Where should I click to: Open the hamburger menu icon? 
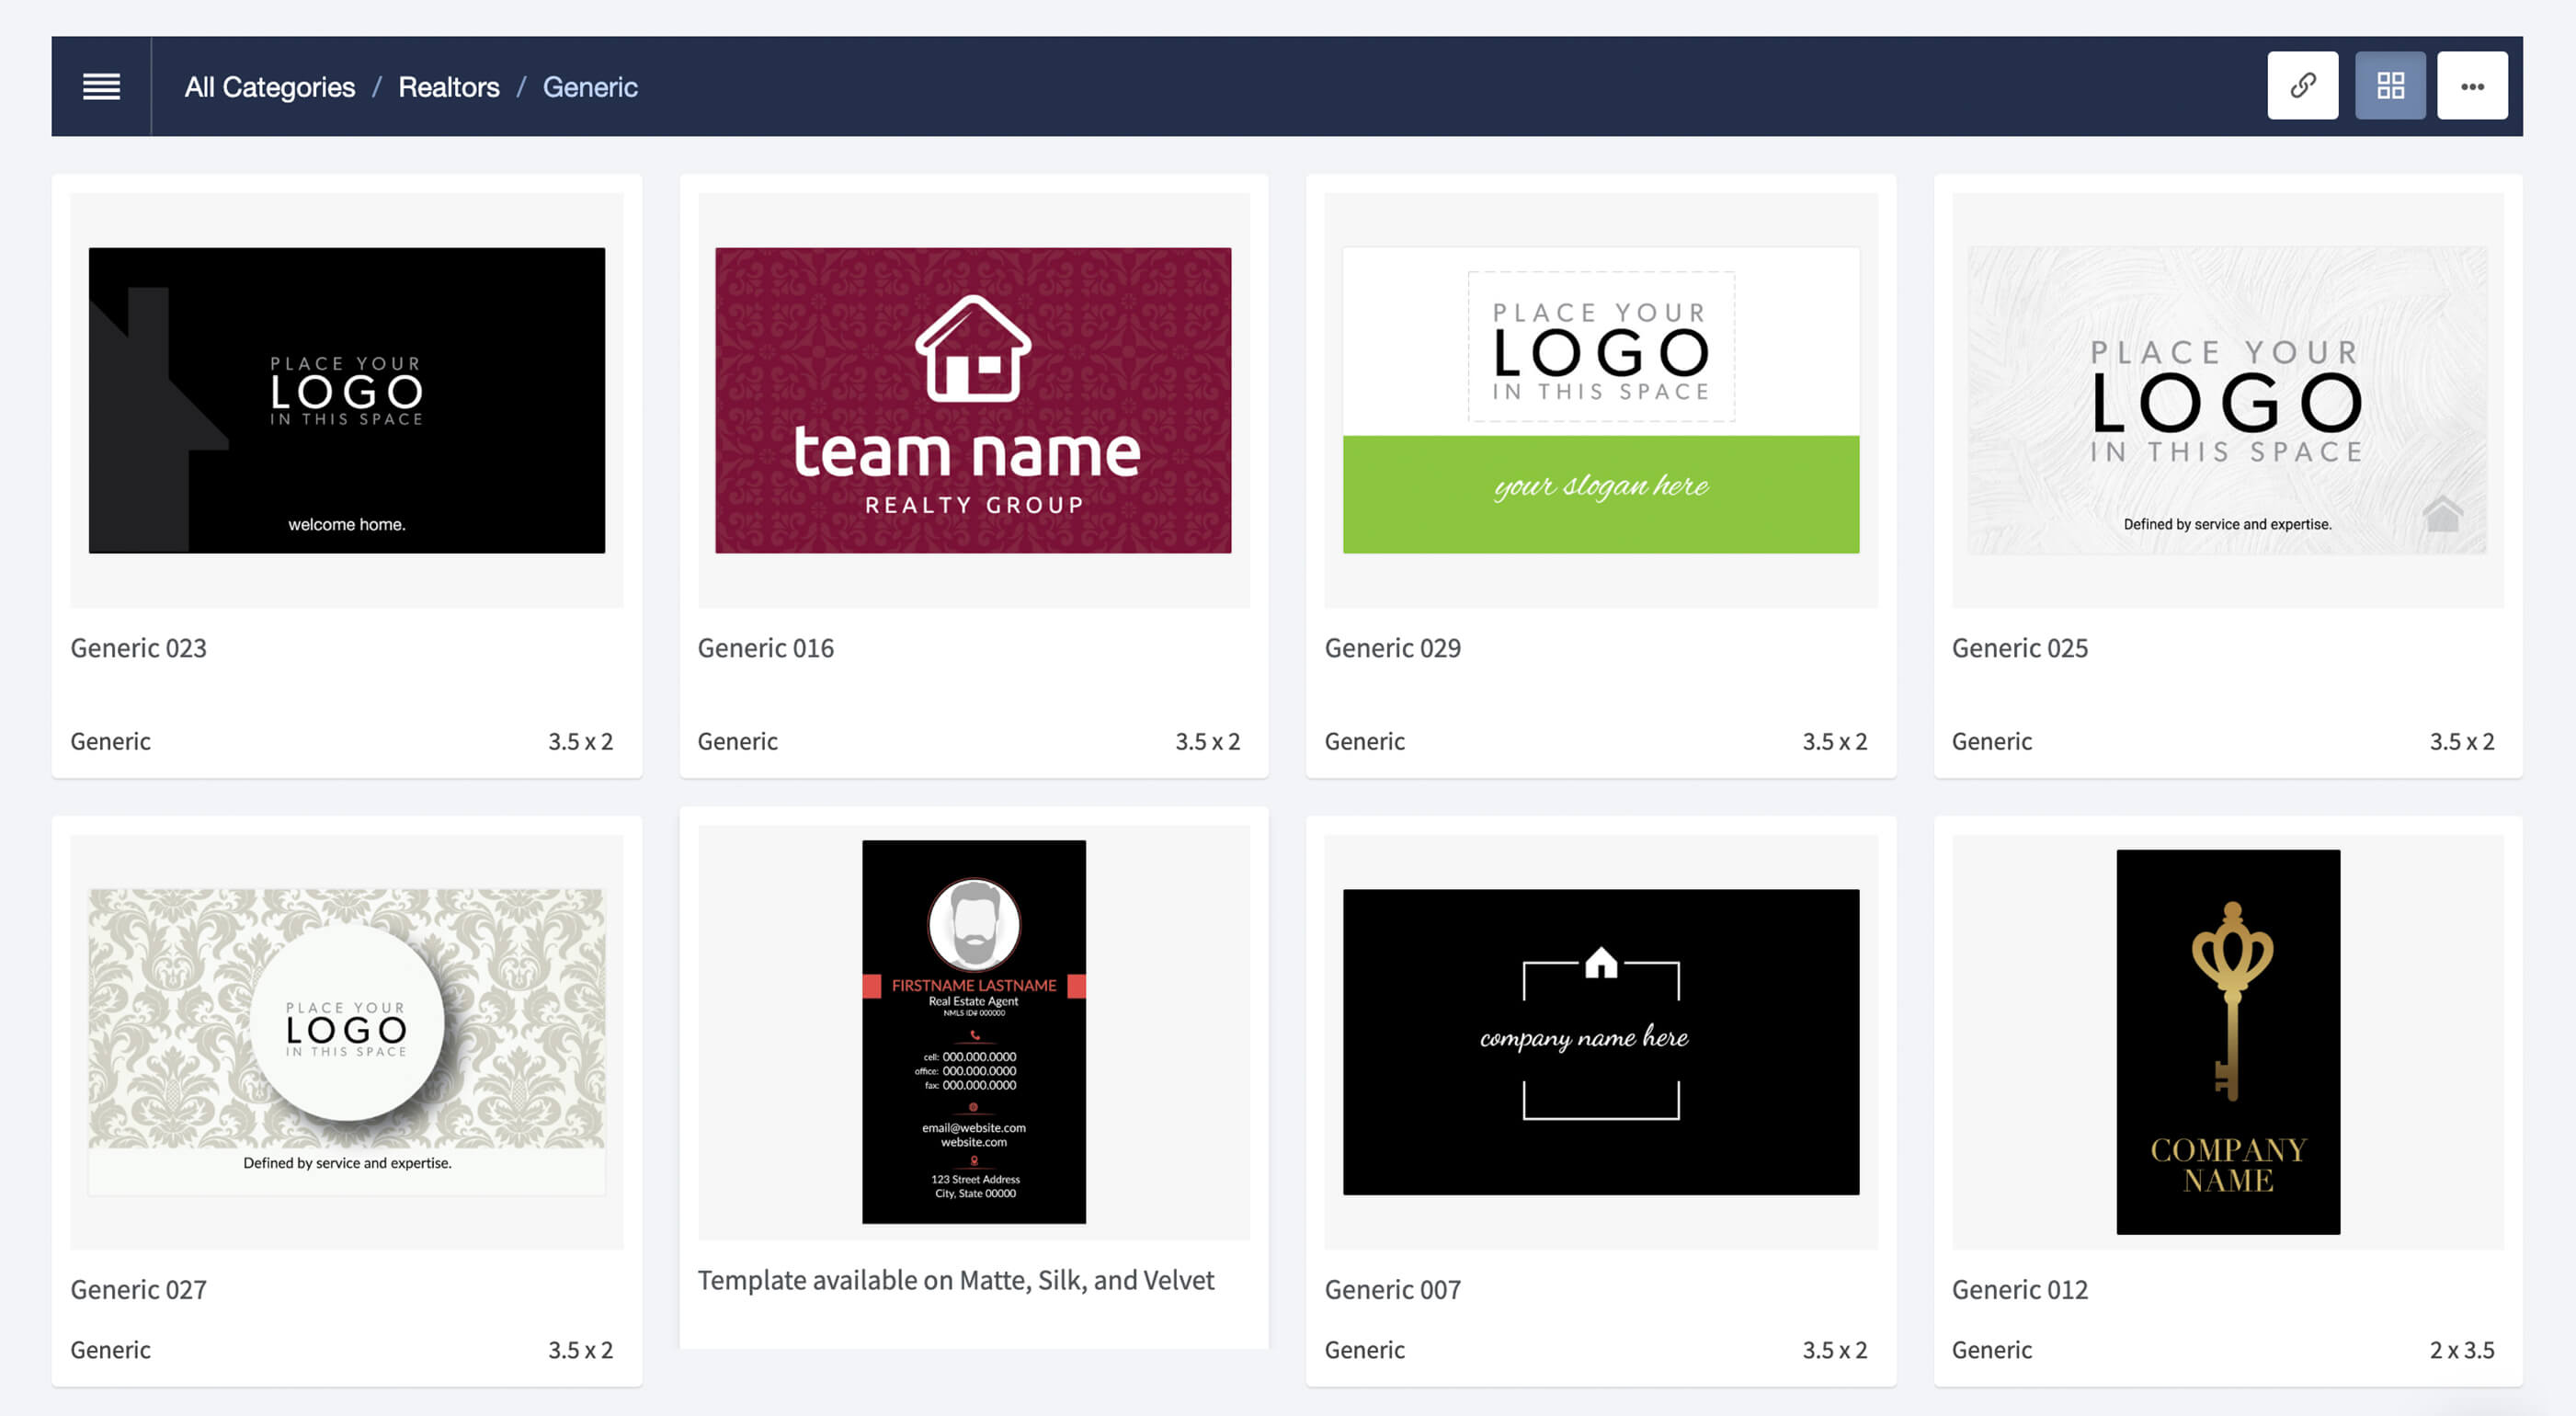101,86
